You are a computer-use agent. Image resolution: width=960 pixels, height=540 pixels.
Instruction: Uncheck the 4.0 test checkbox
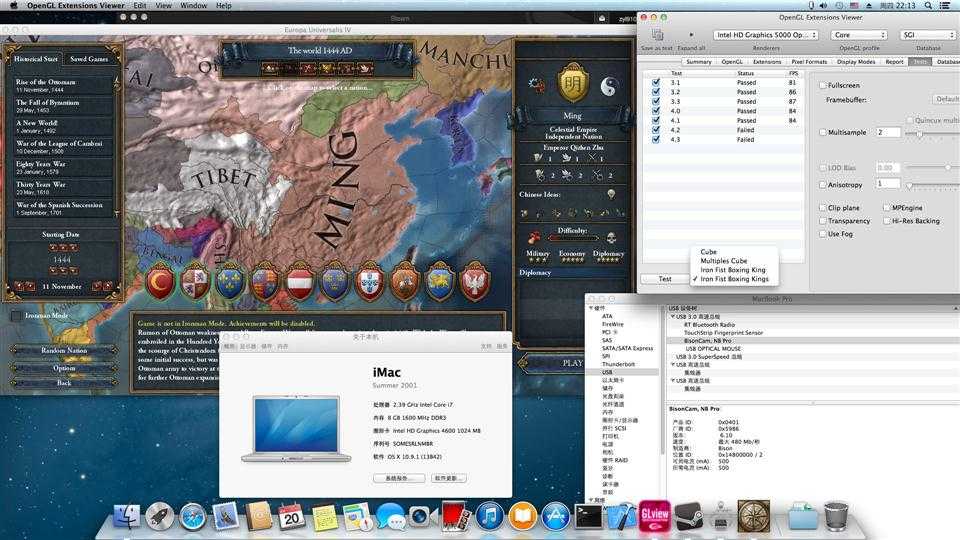tap(656, 111)
